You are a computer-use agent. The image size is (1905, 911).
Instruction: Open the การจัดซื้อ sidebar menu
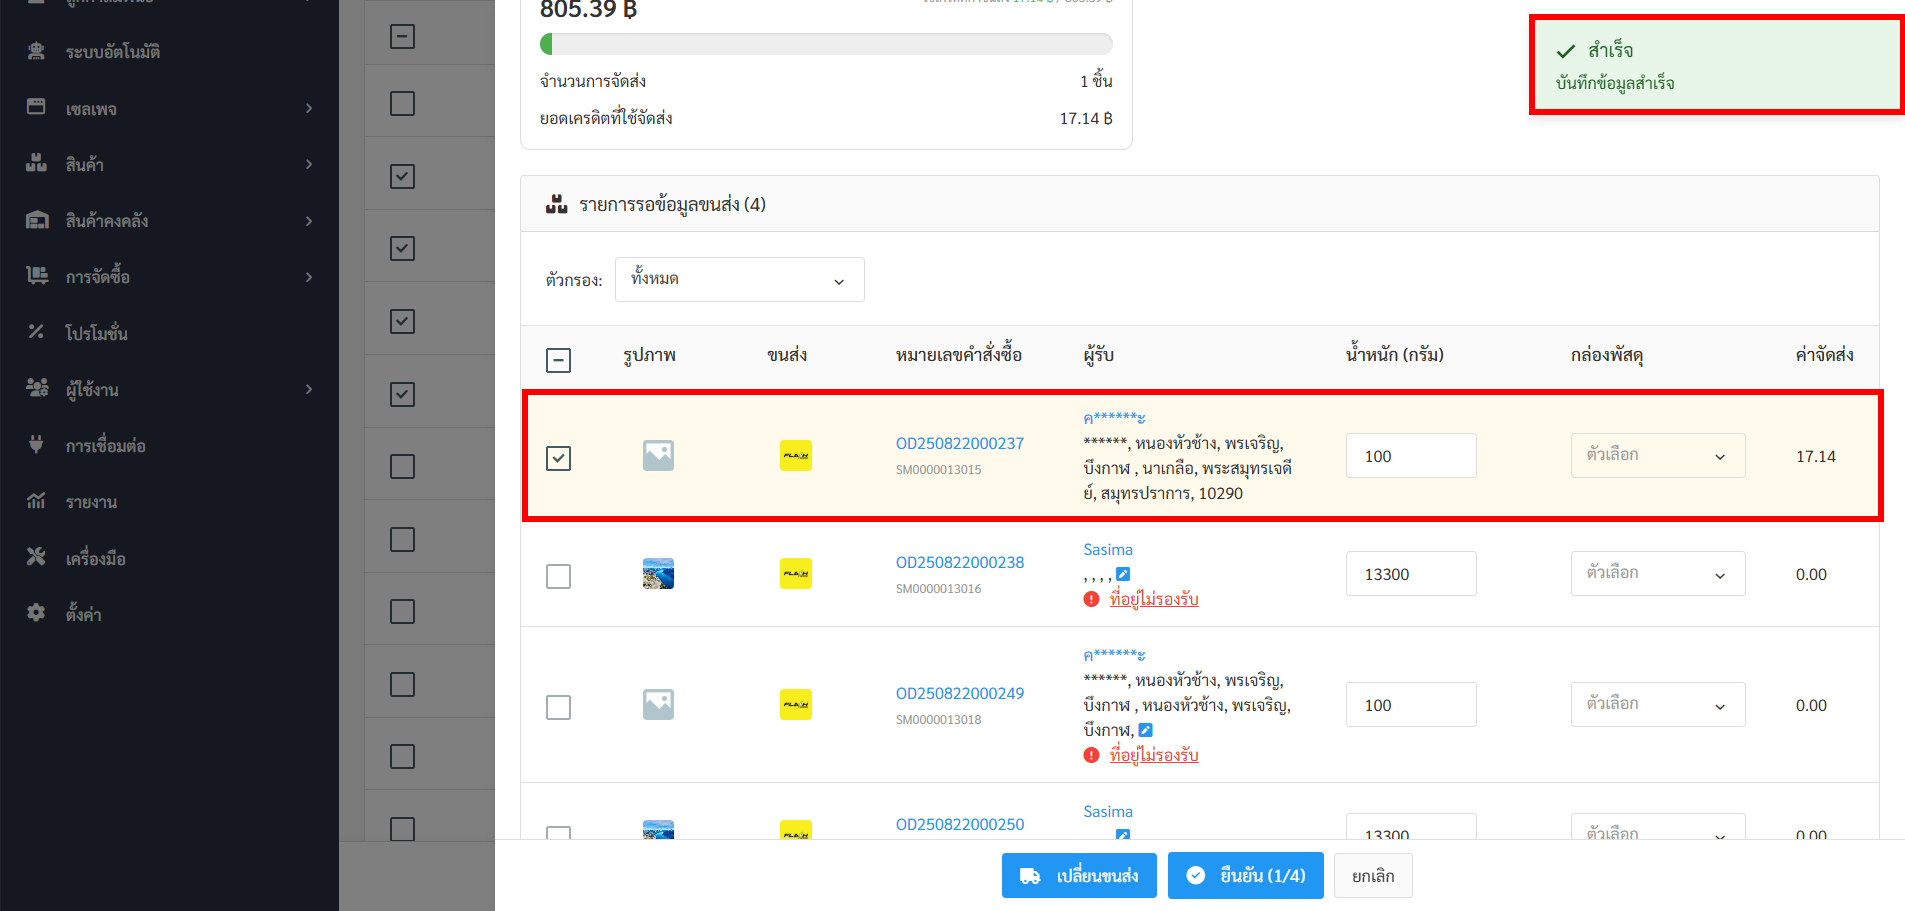(x=170, y=277)
